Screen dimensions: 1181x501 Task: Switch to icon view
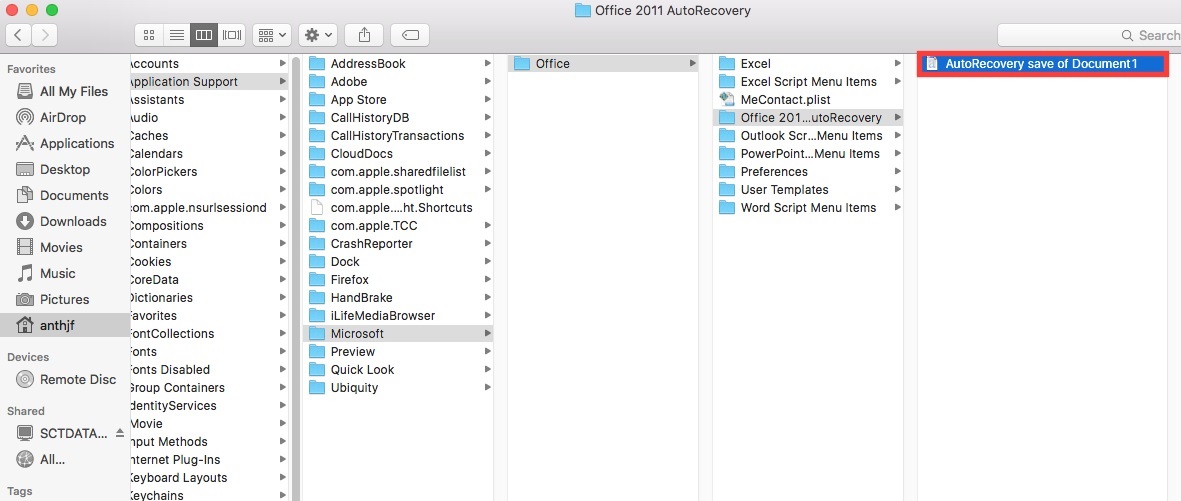coord(148,35)
